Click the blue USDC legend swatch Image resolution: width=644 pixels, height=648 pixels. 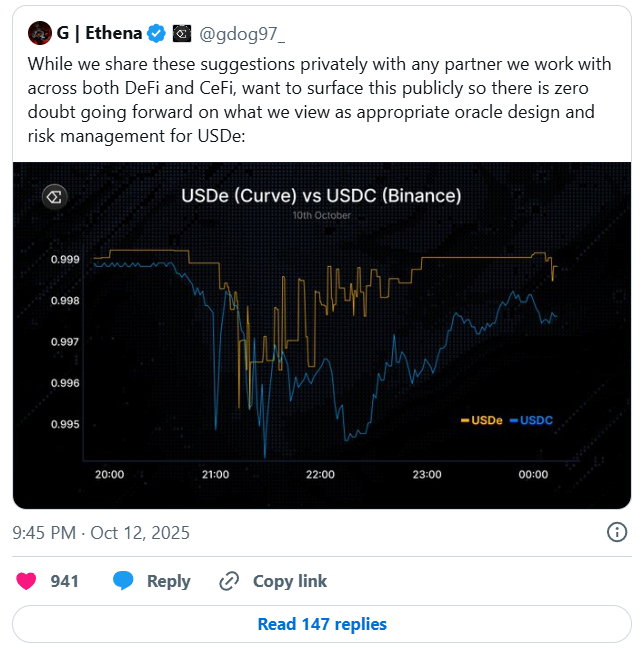513,421
